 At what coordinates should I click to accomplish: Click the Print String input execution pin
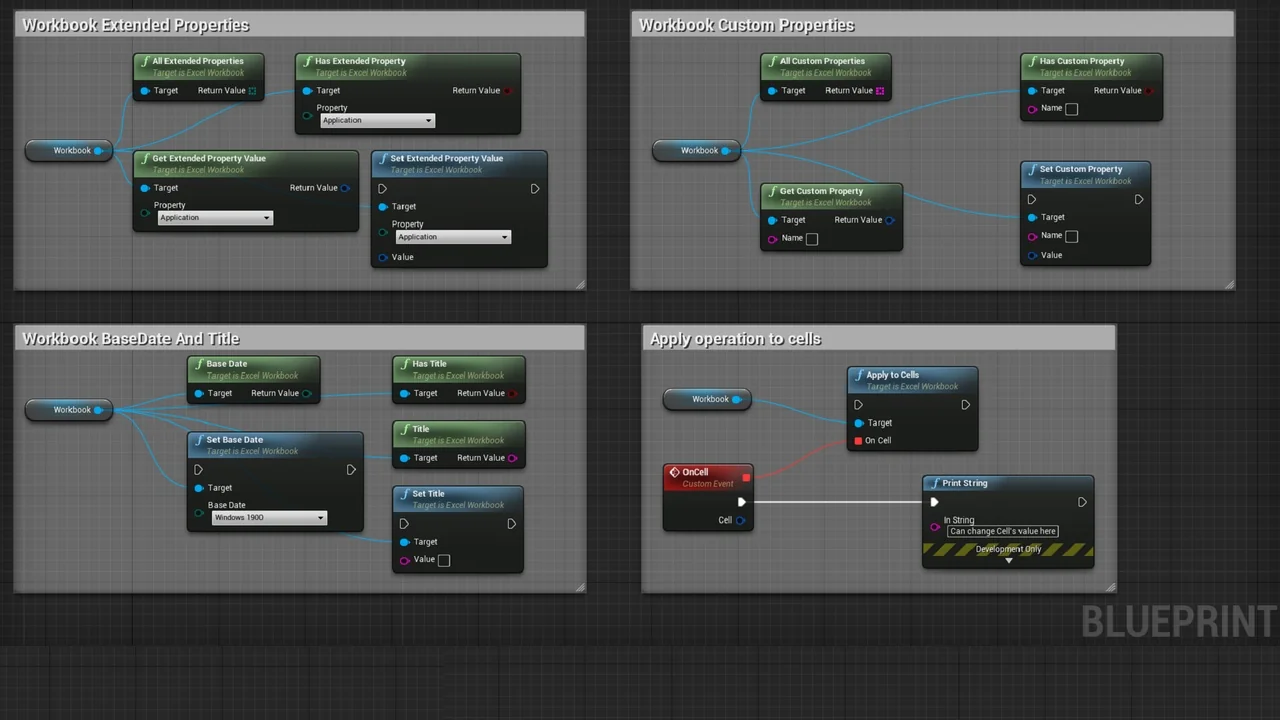point(934,502)
